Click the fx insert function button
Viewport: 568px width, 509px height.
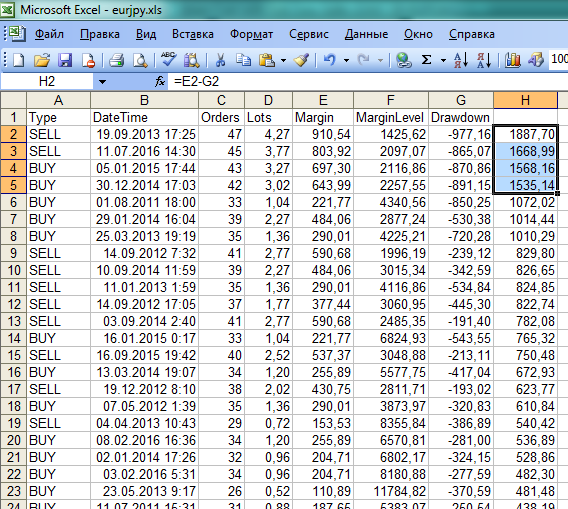tap(160, 82)
